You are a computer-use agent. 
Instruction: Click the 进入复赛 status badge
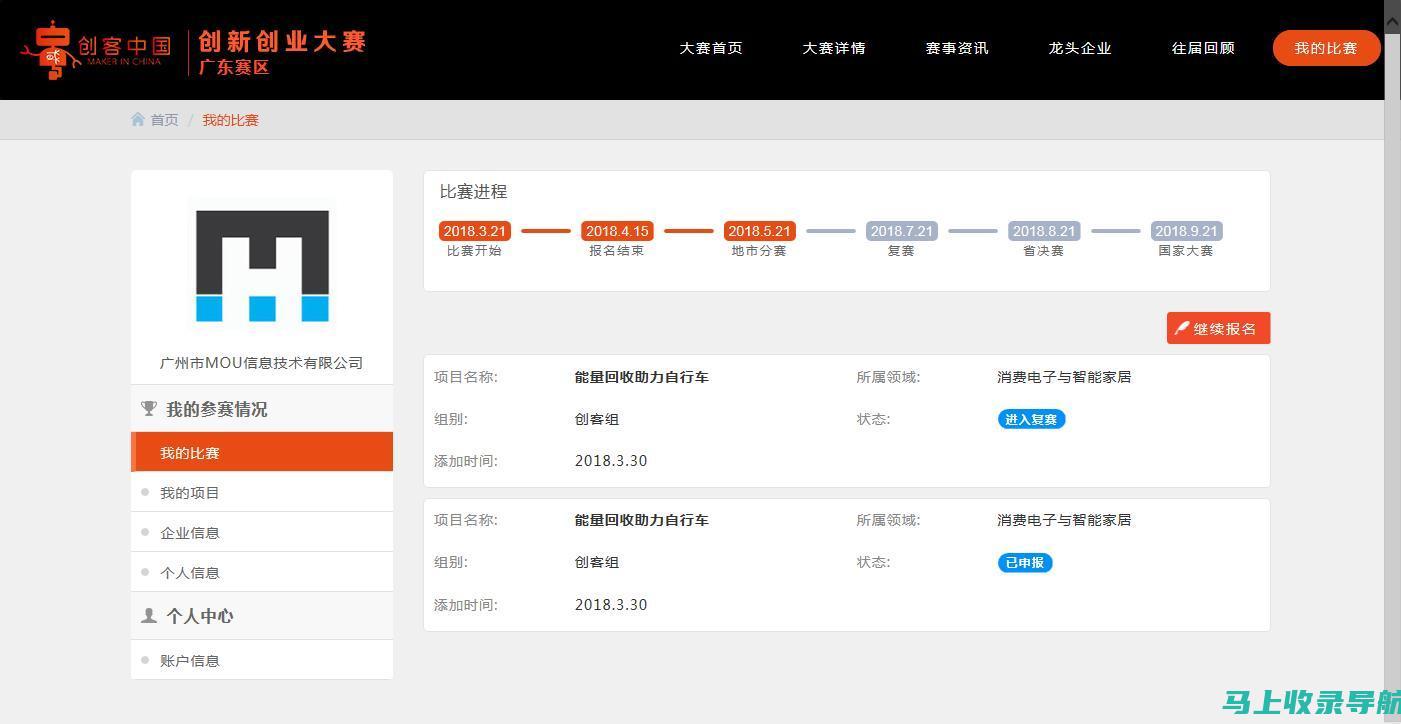(1031, 419)
